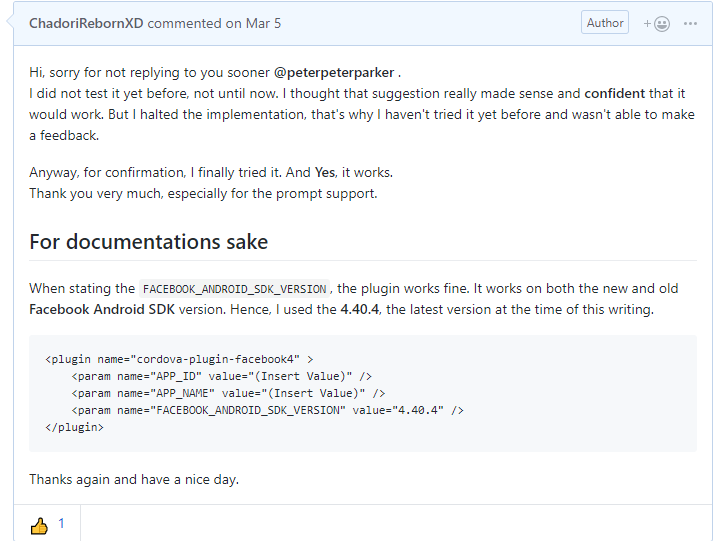Click the APP_NAME param line in code
Screen dimensions: 725x541
(228, 393)
